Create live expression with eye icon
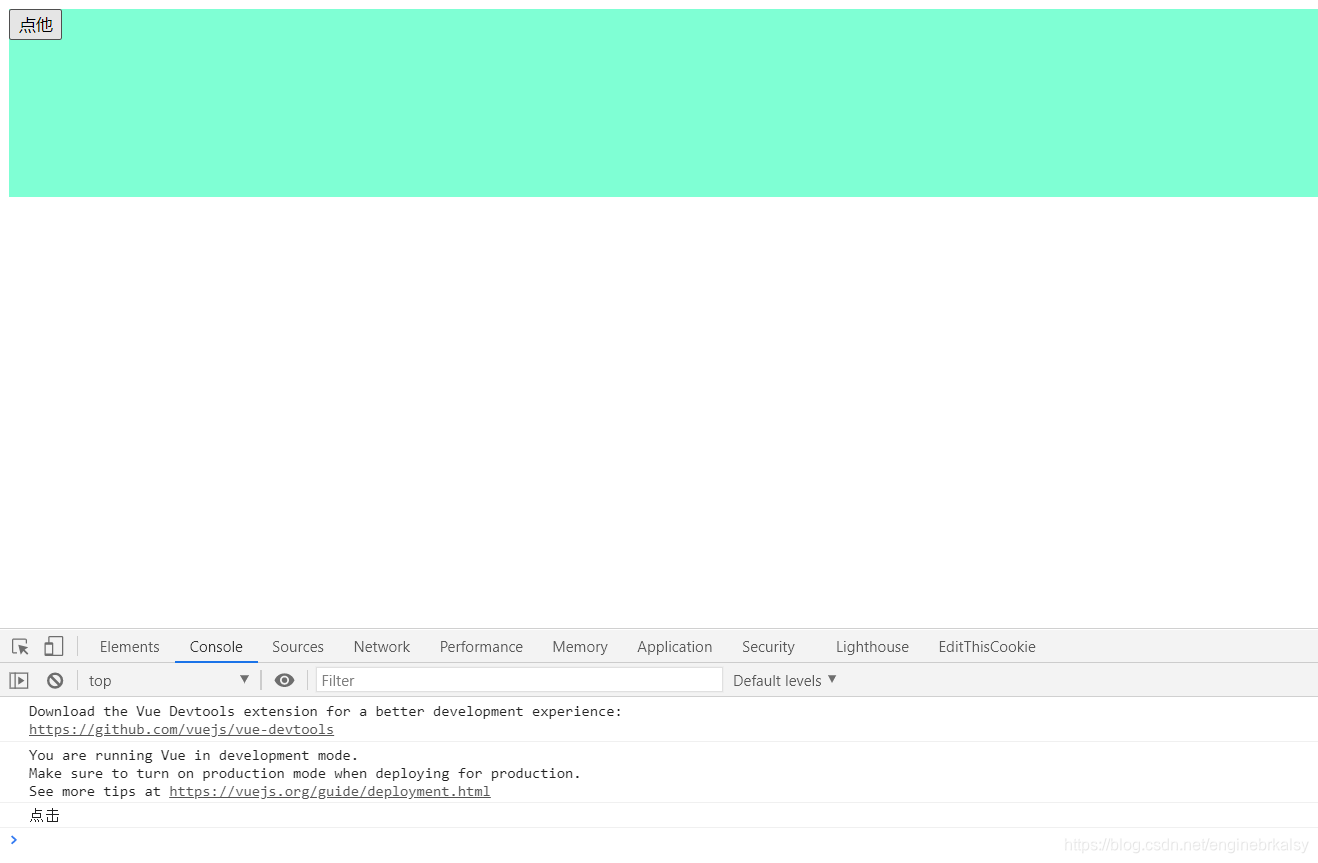 (285, 681)
